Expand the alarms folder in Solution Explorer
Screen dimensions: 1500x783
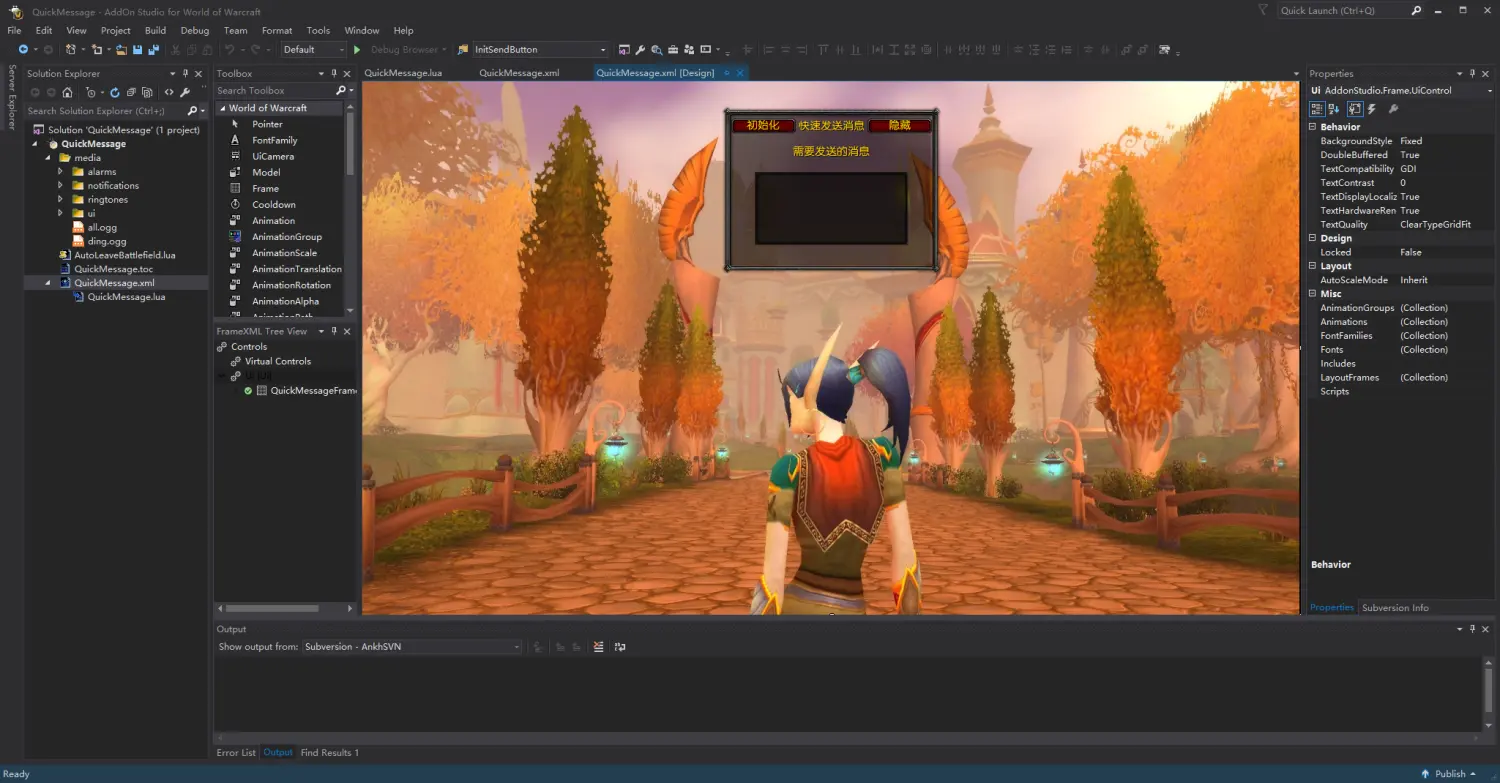[61, 172]
